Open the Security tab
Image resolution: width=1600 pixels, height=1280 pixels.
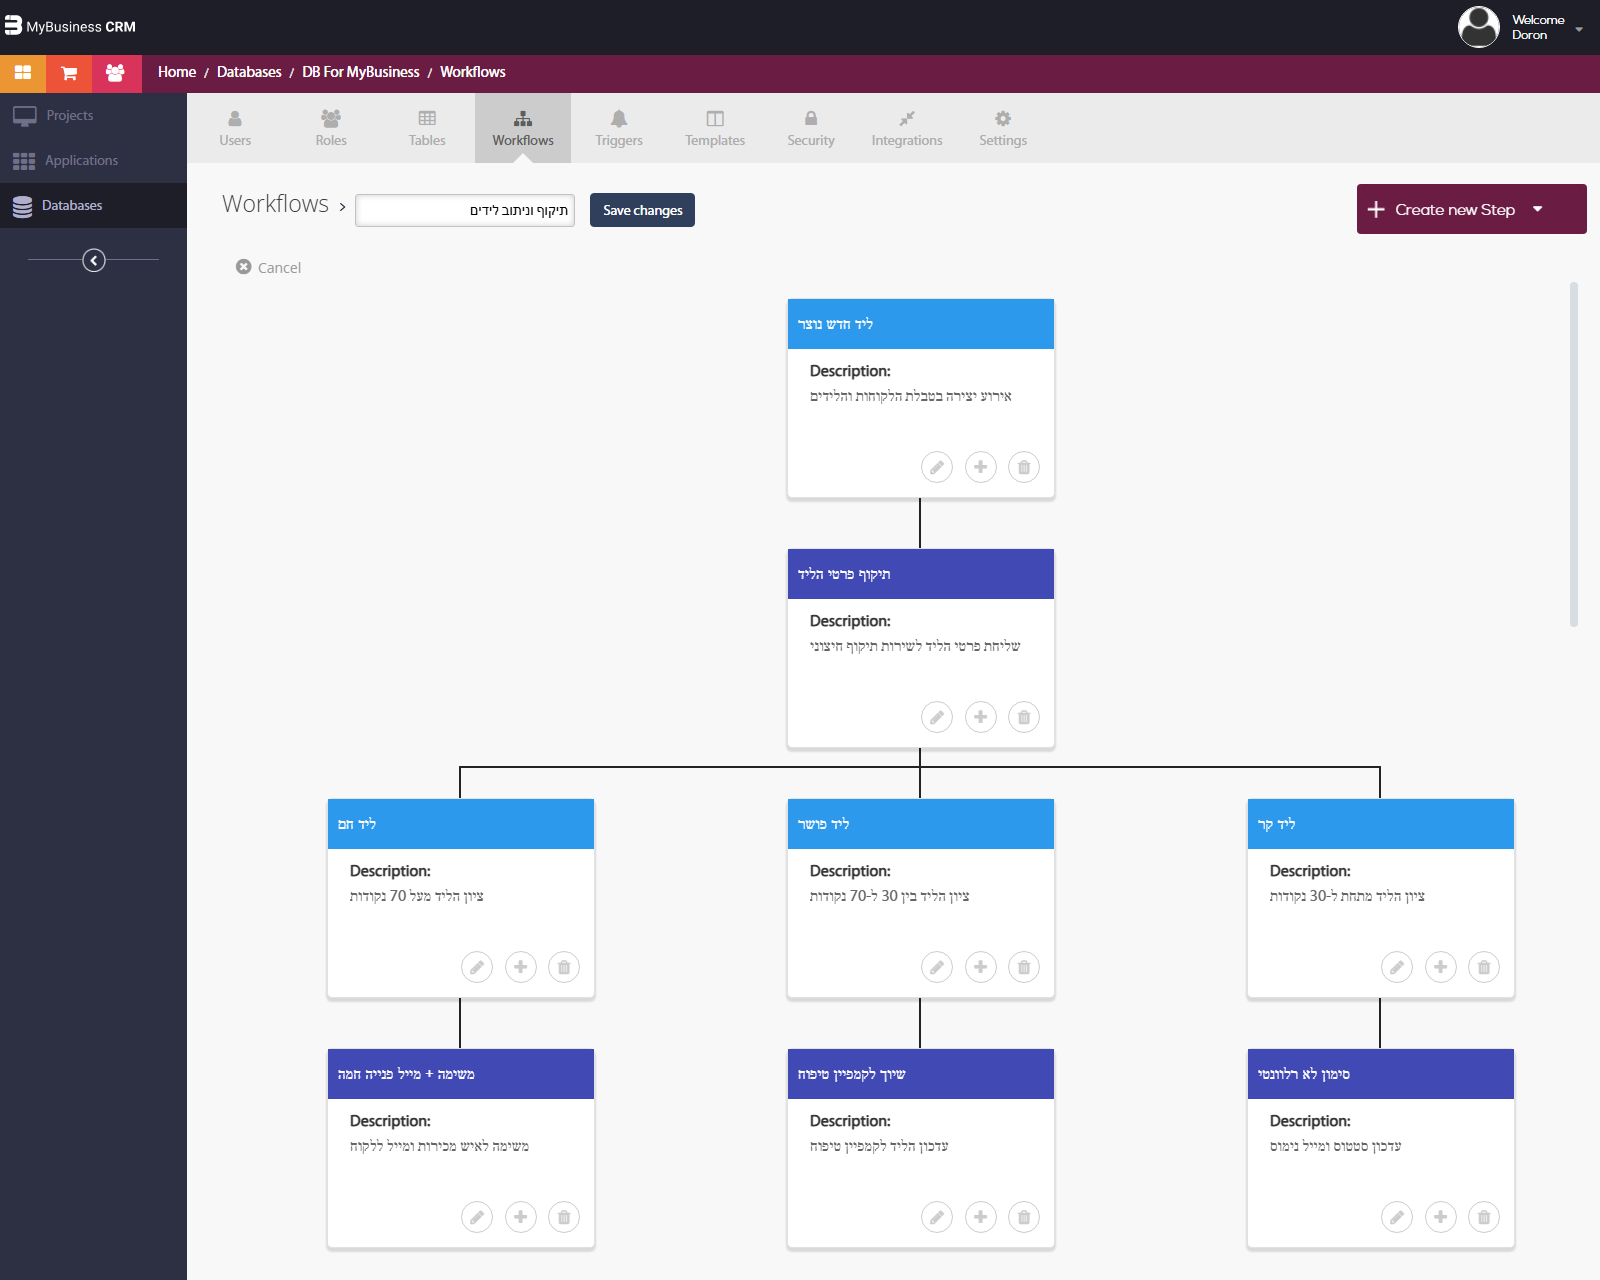[x=811, y=128]
